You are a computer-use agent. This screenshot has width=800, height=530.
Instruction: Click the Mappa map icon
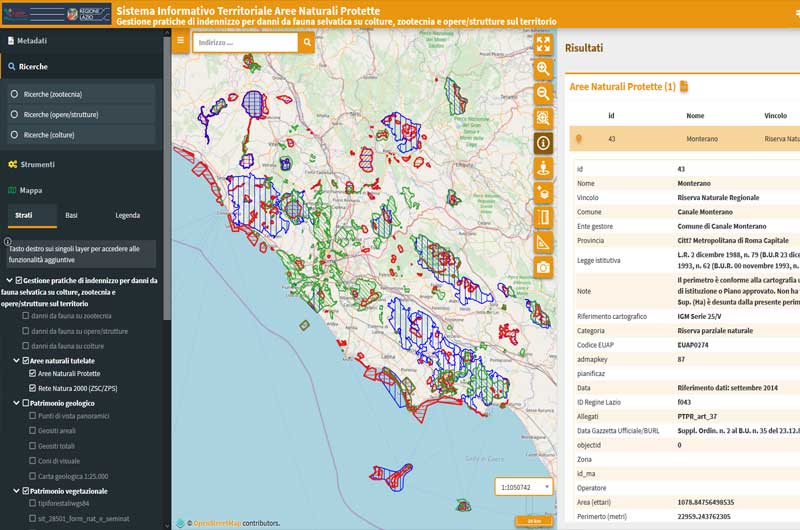tap(12, 190)
